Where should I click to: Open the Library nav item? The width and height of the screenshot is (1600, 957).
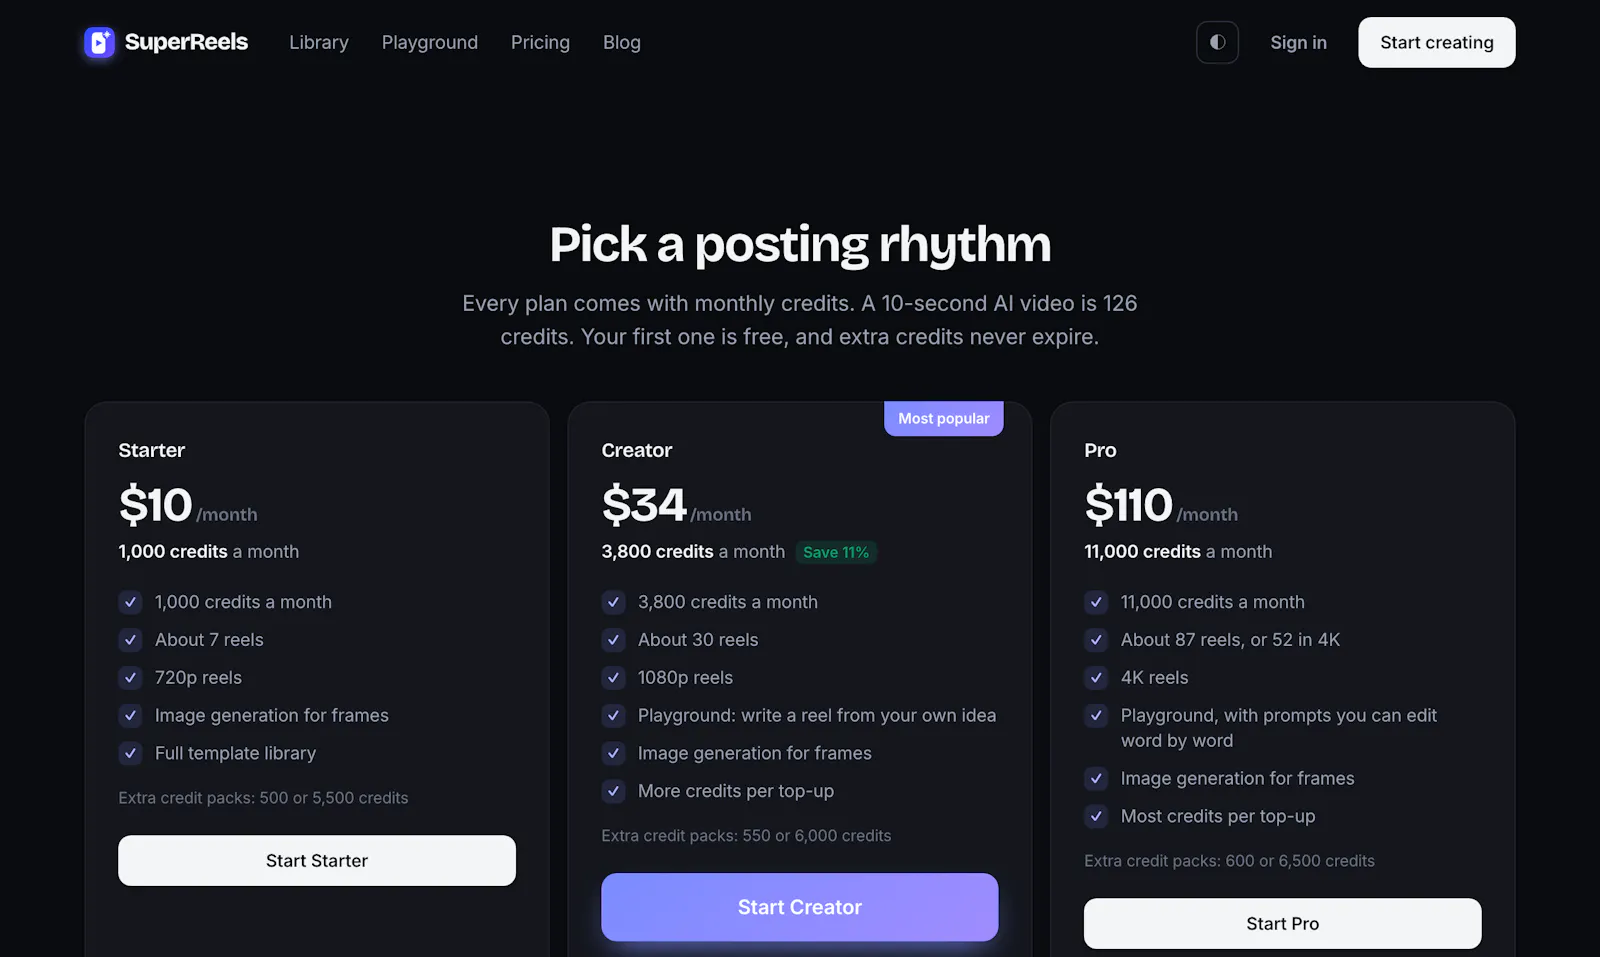[319, 42]
